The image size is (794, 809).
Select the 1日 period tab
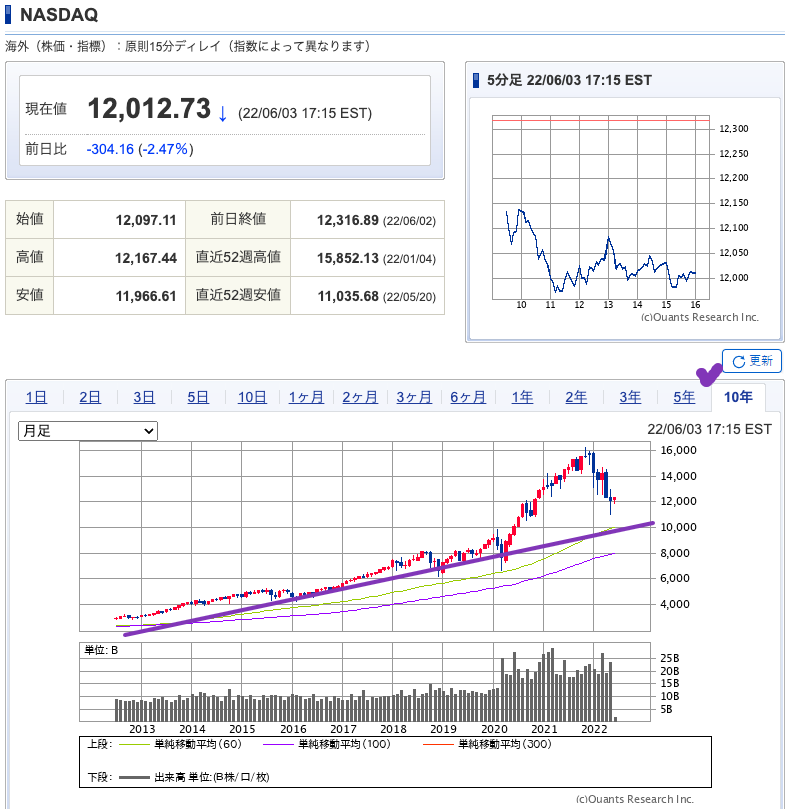[x=36, y=397]
